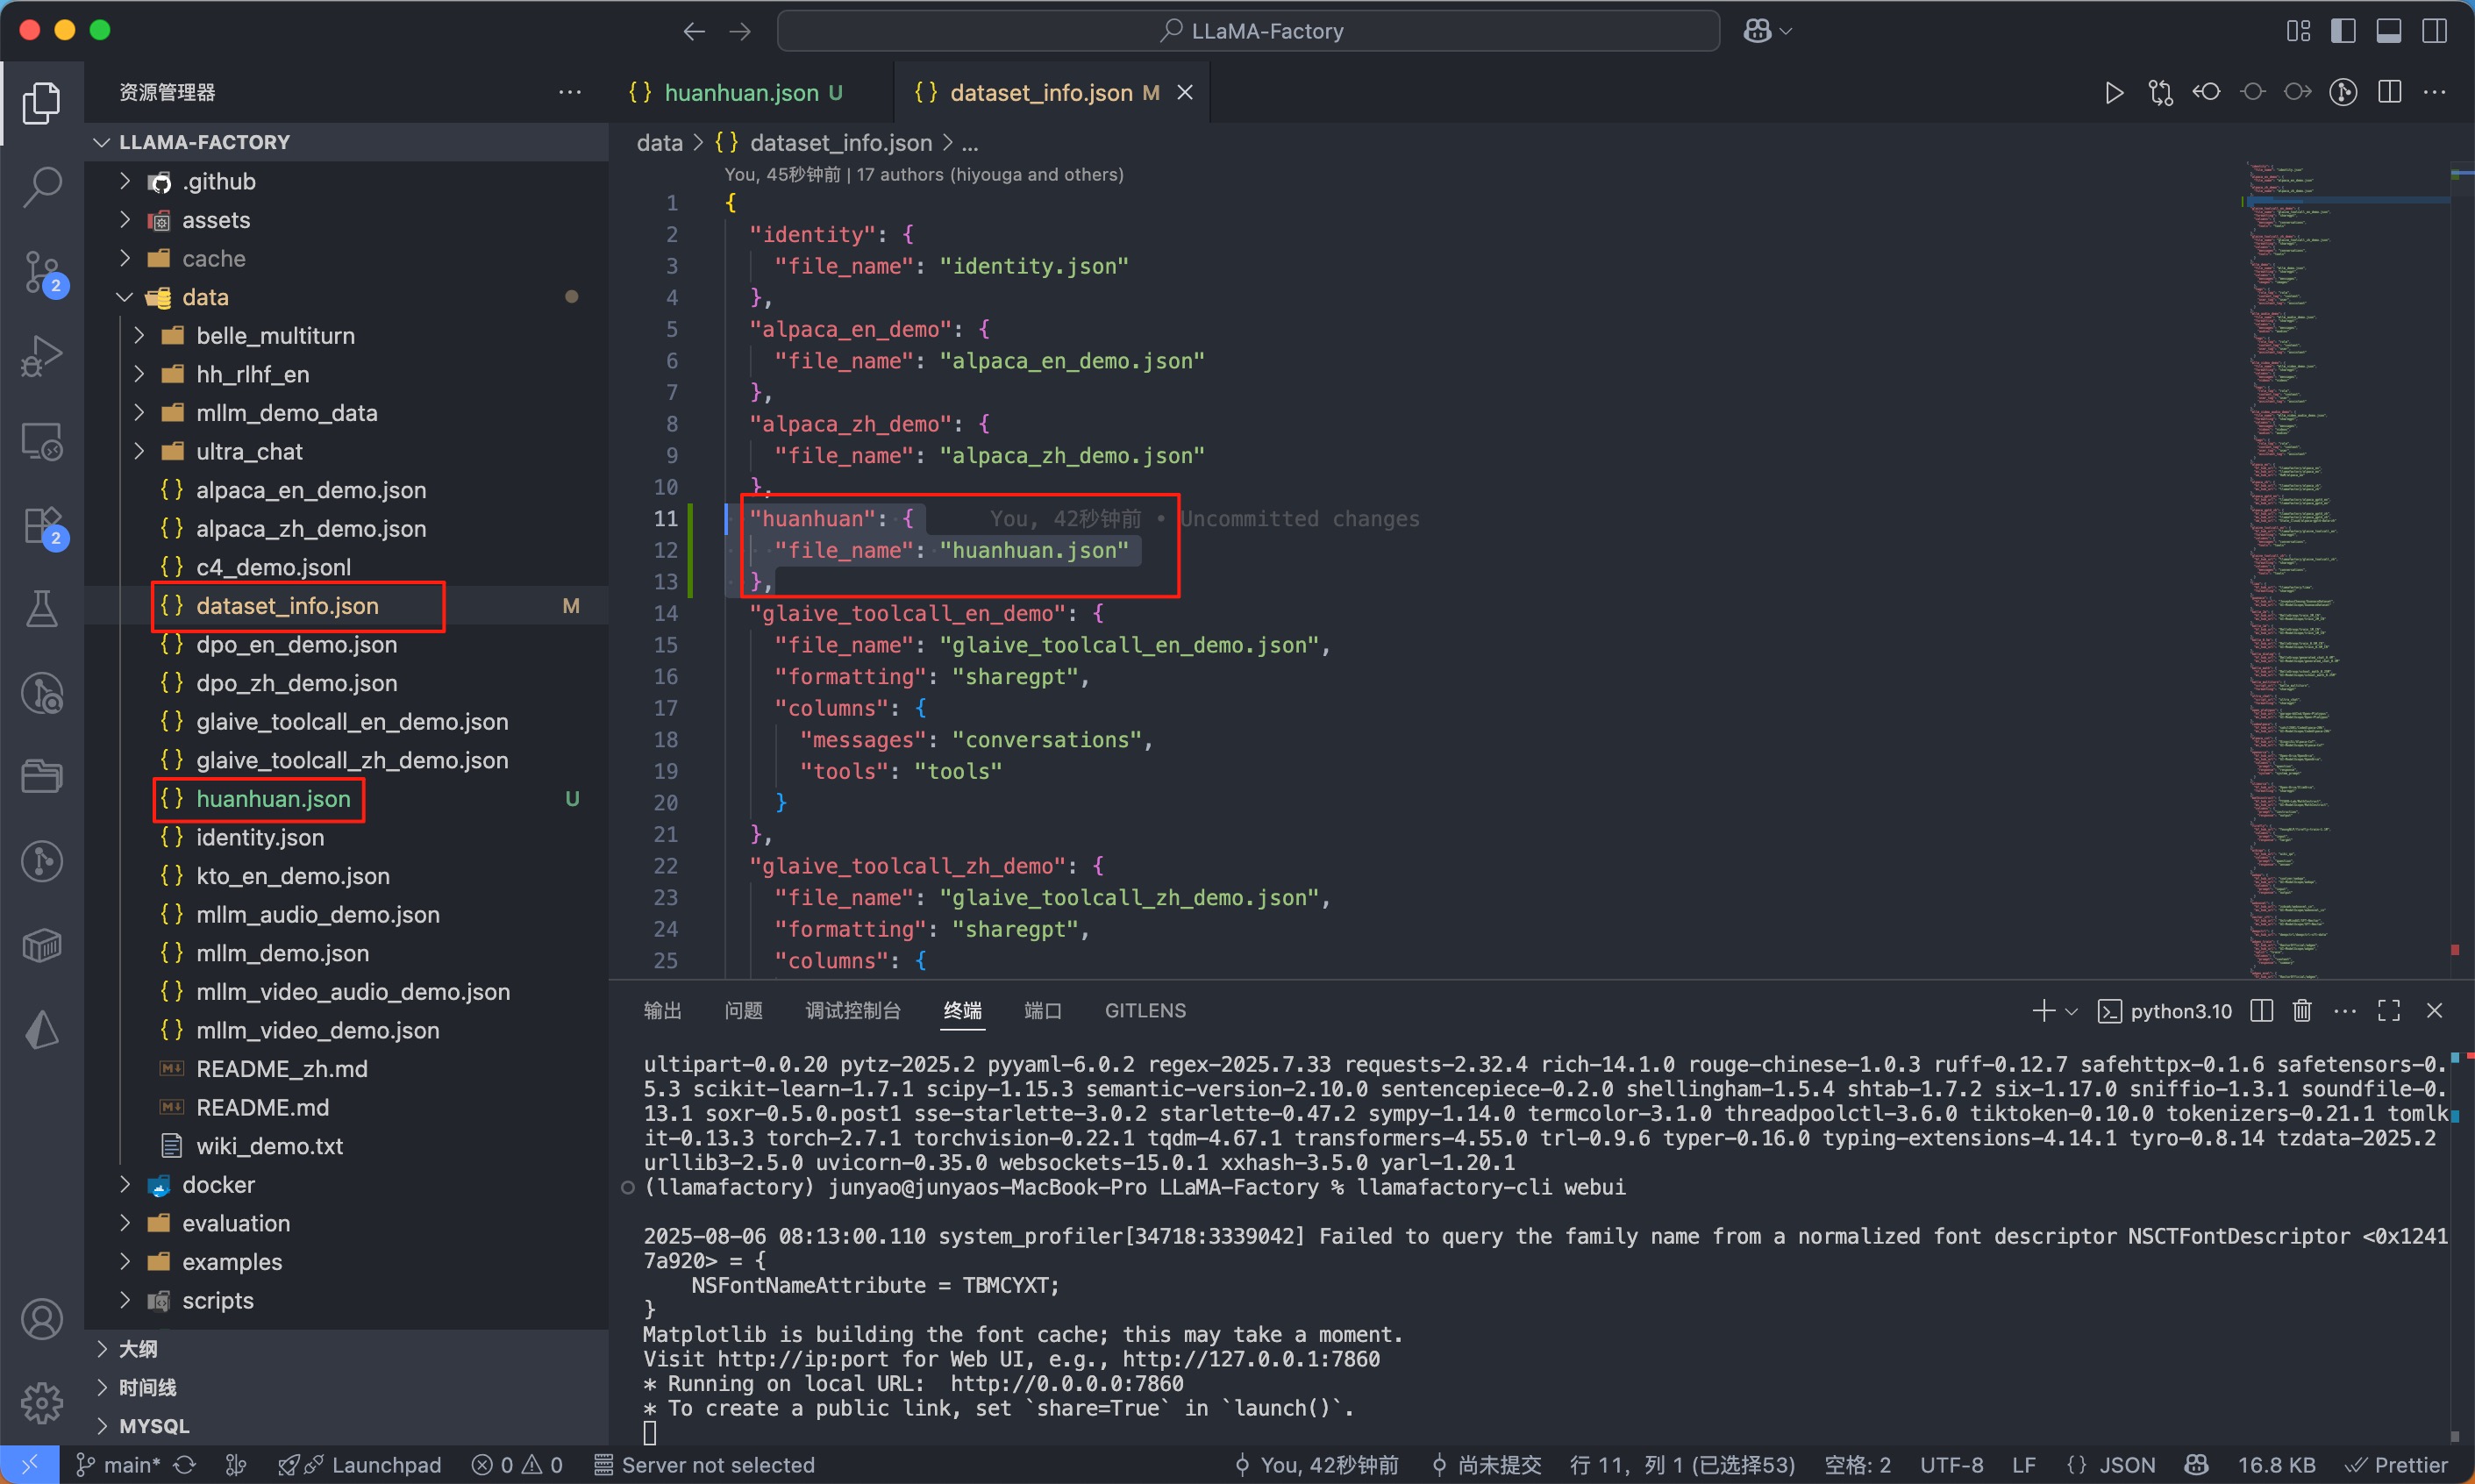Image resolution: width=2475 pixels, height=1484 pixels.
Task: Click Launchpad in the status bar
Action: (x=360, y=1465)
